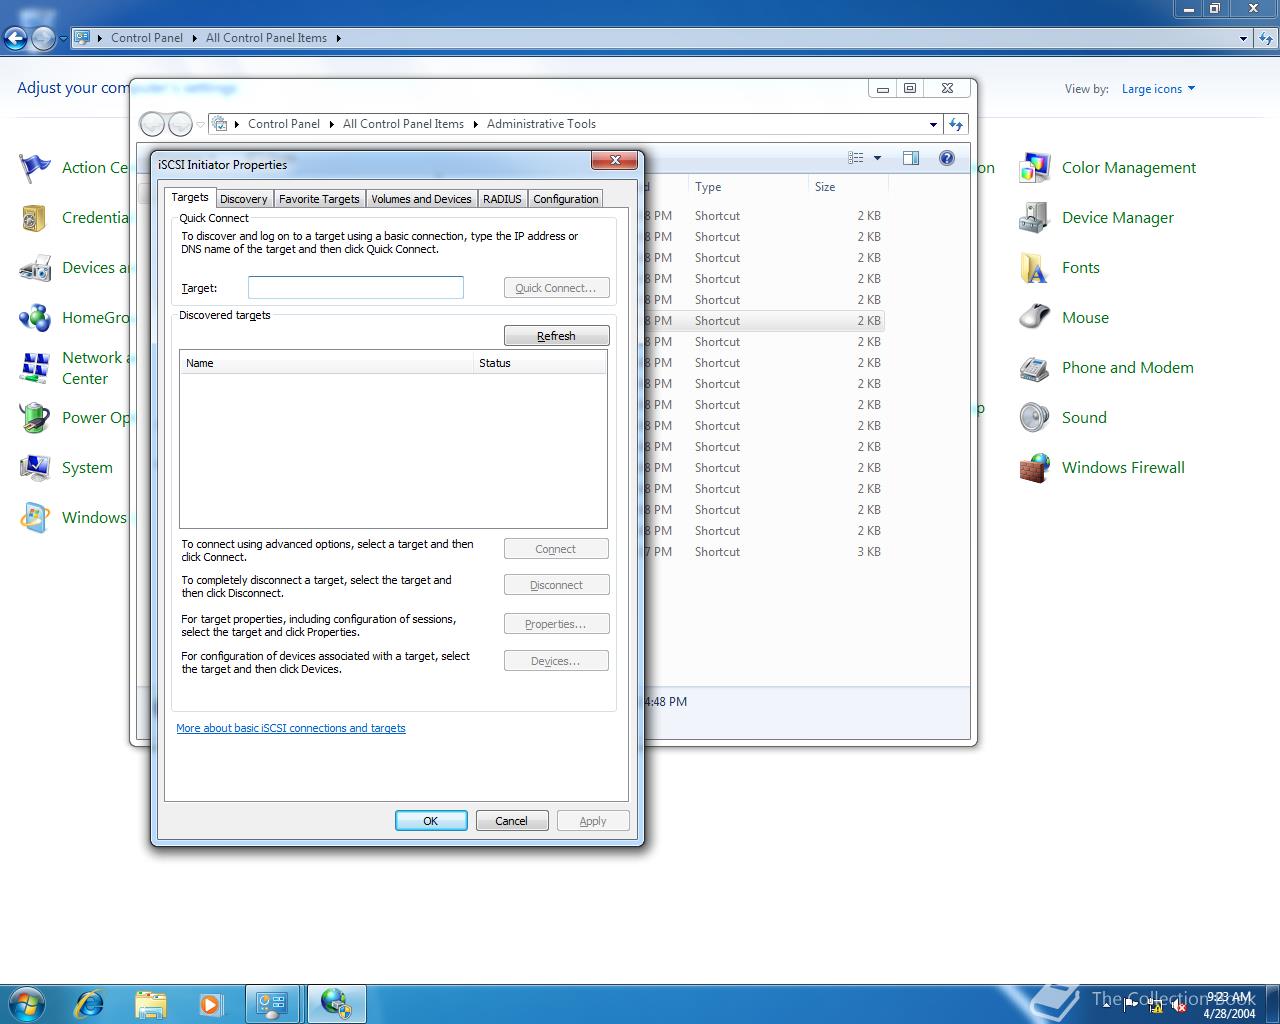Open View by Large icons dropdown
Screen dimensions: 1280x1024
[x=1158, y=89]
